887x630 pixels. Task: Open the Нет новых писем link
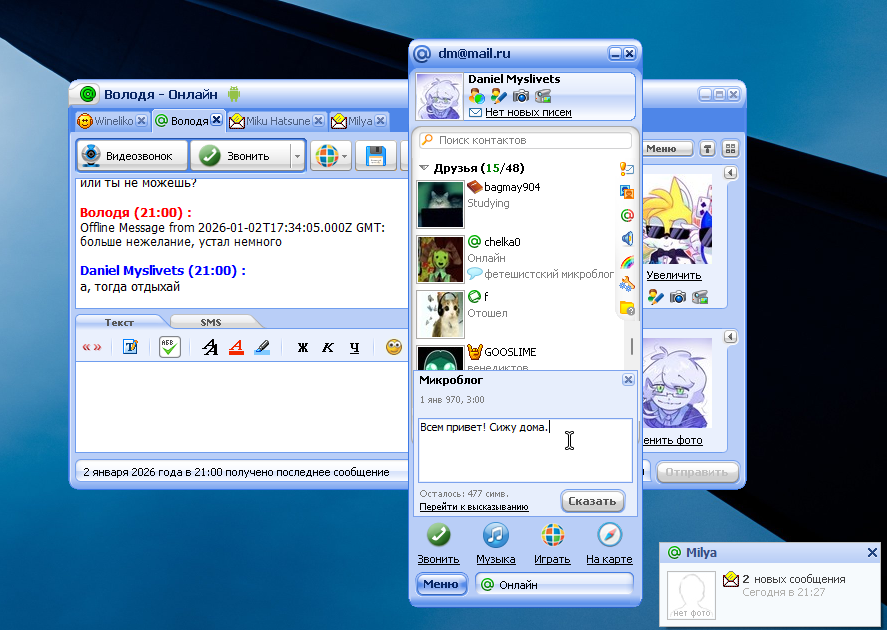click(x=528, y=113)
